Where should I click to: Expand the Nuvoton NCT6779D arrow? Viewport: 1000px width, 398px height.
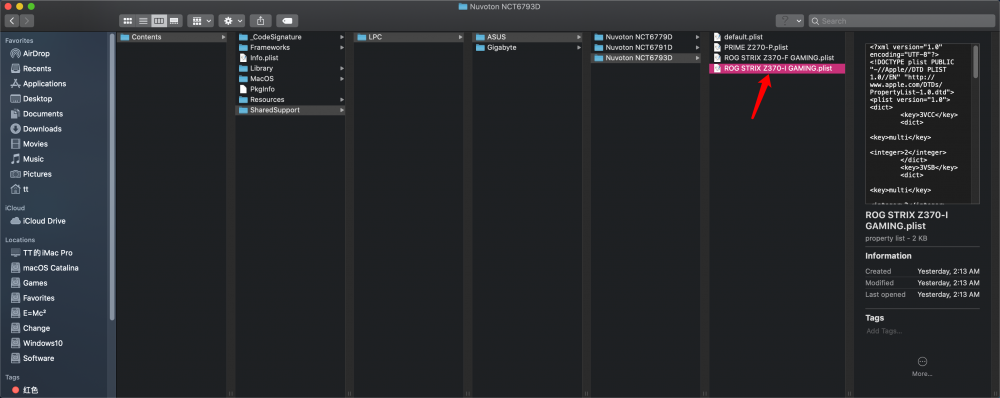pos(698,37)
